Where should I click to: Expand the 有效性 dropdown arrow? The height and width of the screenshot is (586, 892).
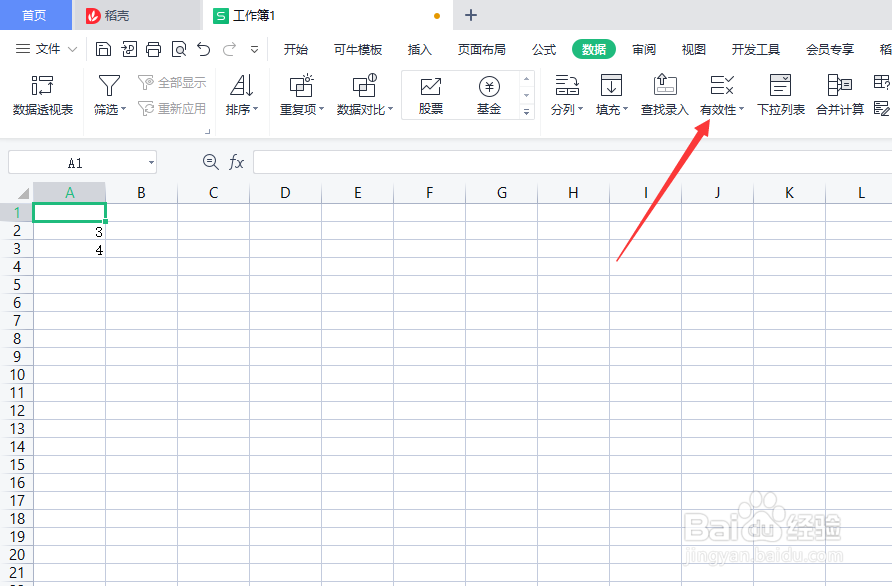coord(741,109)
